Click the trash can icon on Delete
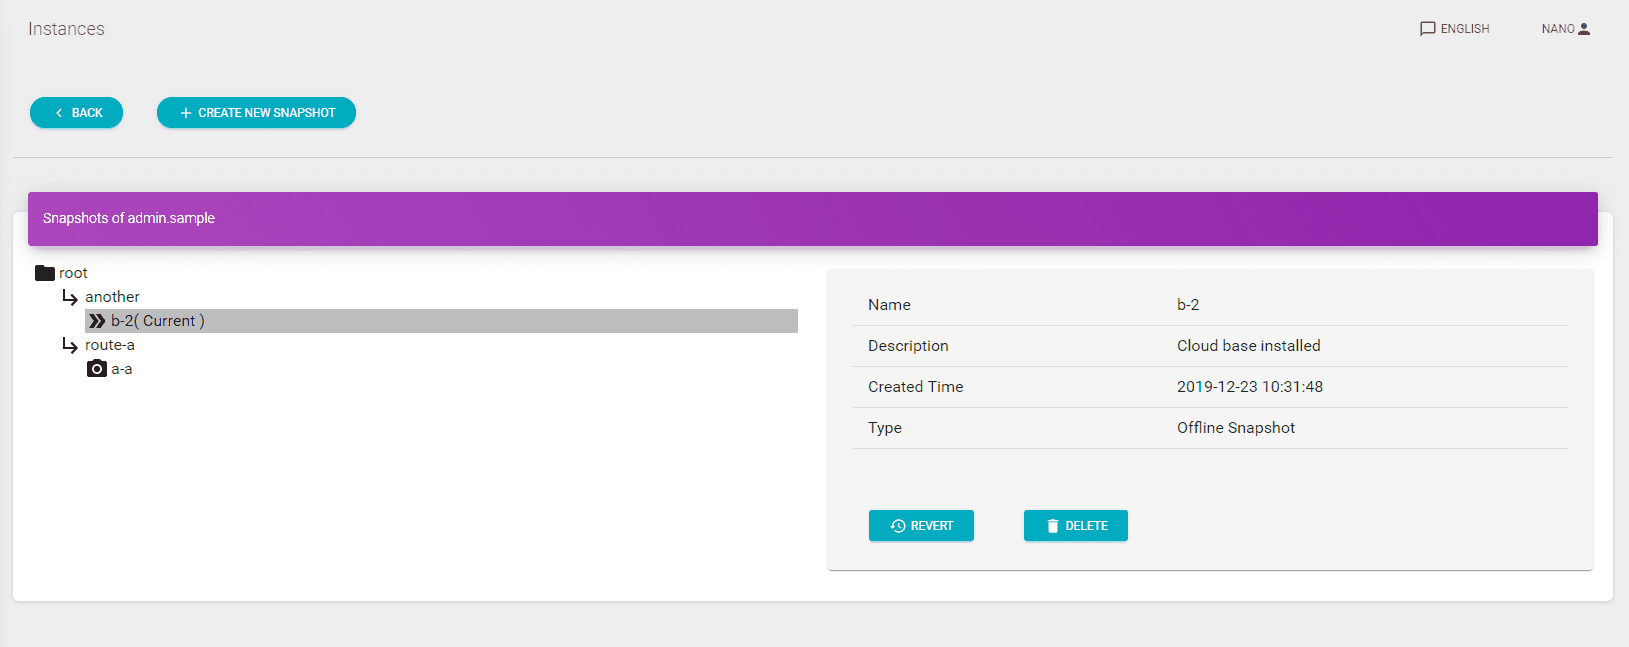1629x647 pixels. [x=1052, y=526]
